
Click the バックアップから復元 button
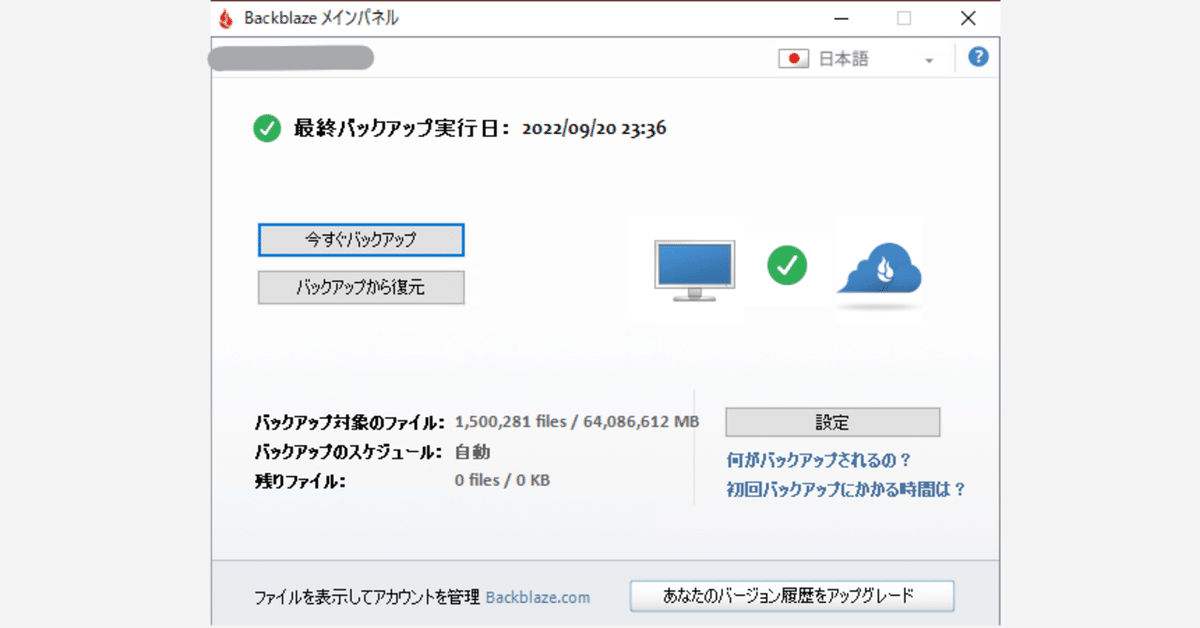pos(361,287)
